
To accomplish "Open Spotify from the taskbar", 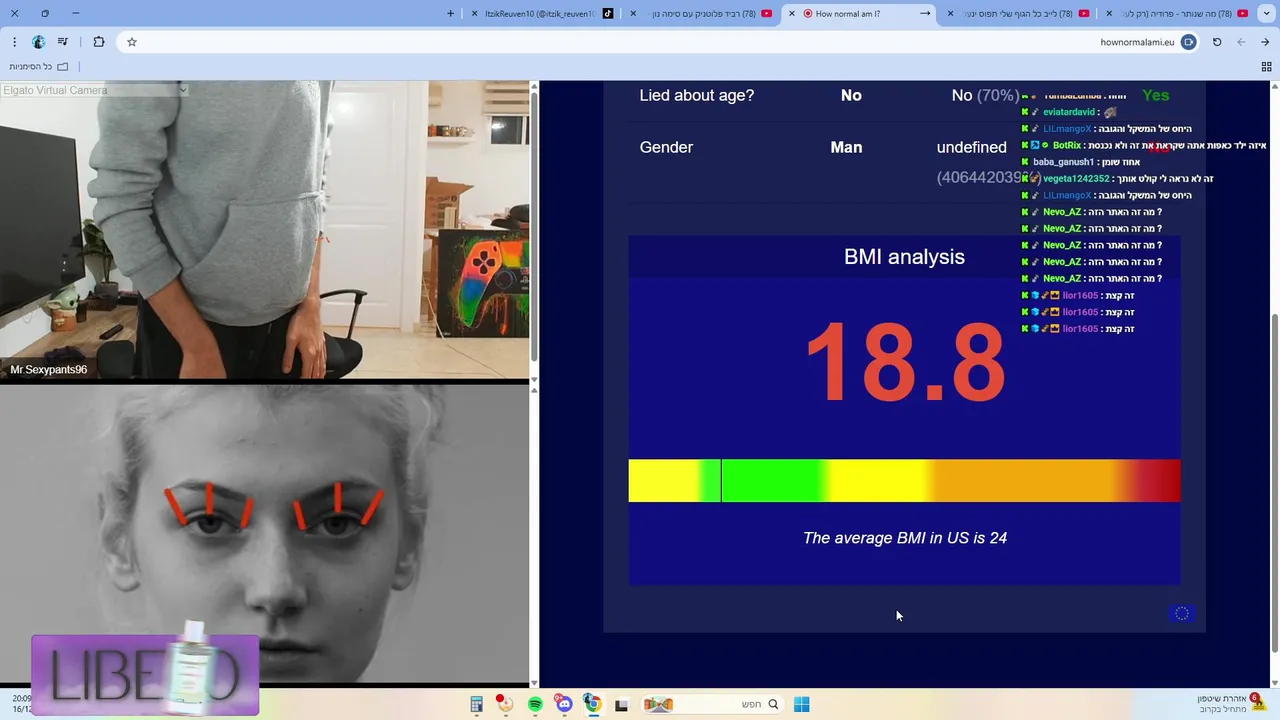I will [x=535, y=704].
